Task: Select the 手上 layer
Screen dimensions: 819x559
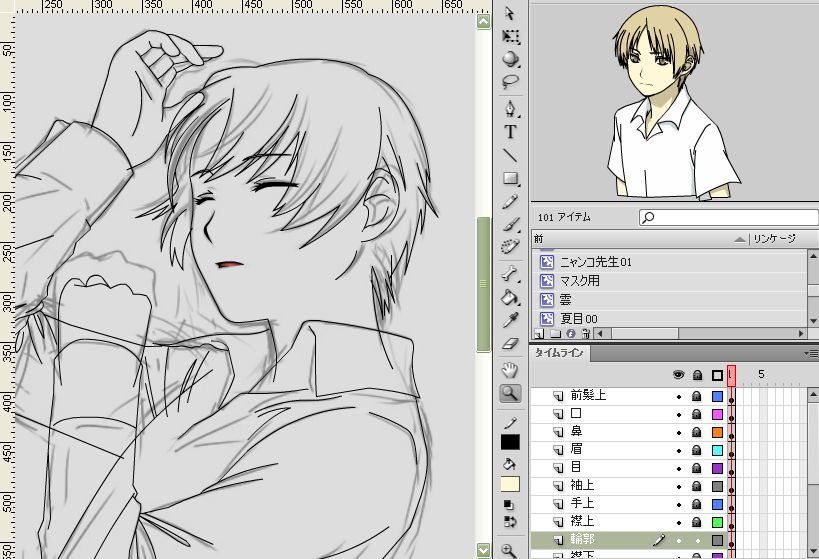Action: [x=582, y=503]
